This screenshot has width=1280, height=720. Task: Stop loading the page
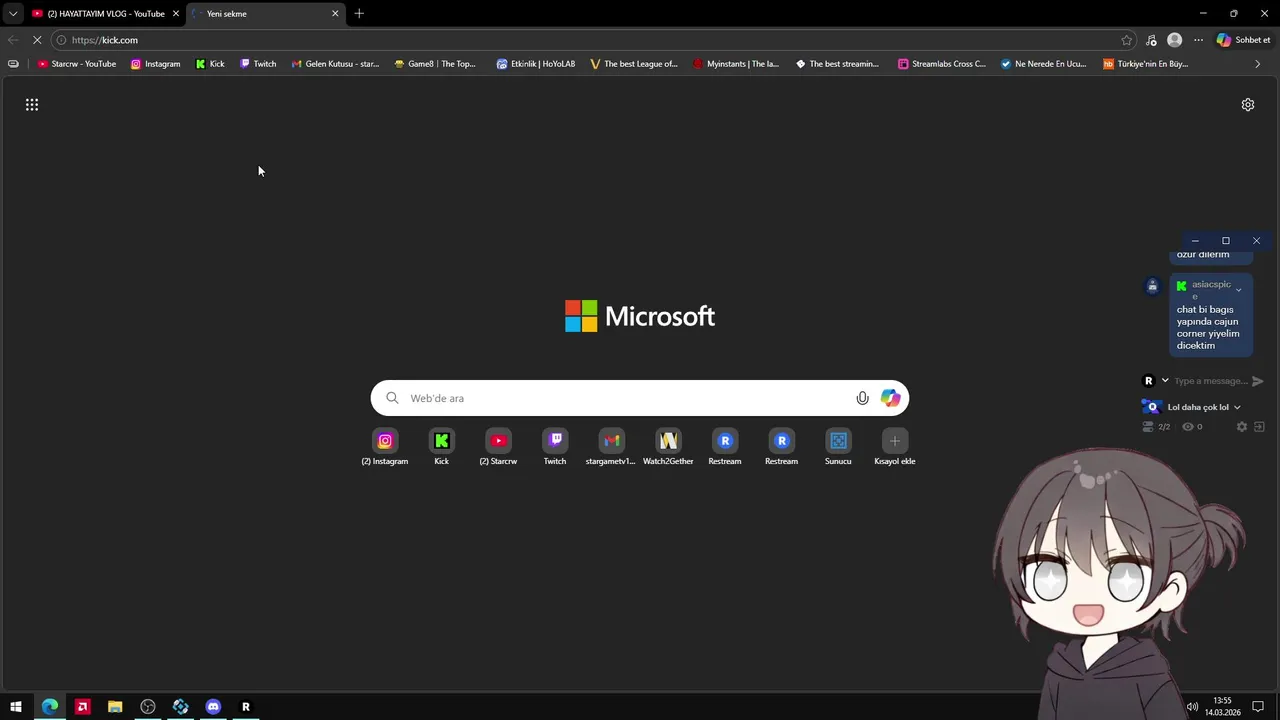pyautogui.click(x=37, y=40)
